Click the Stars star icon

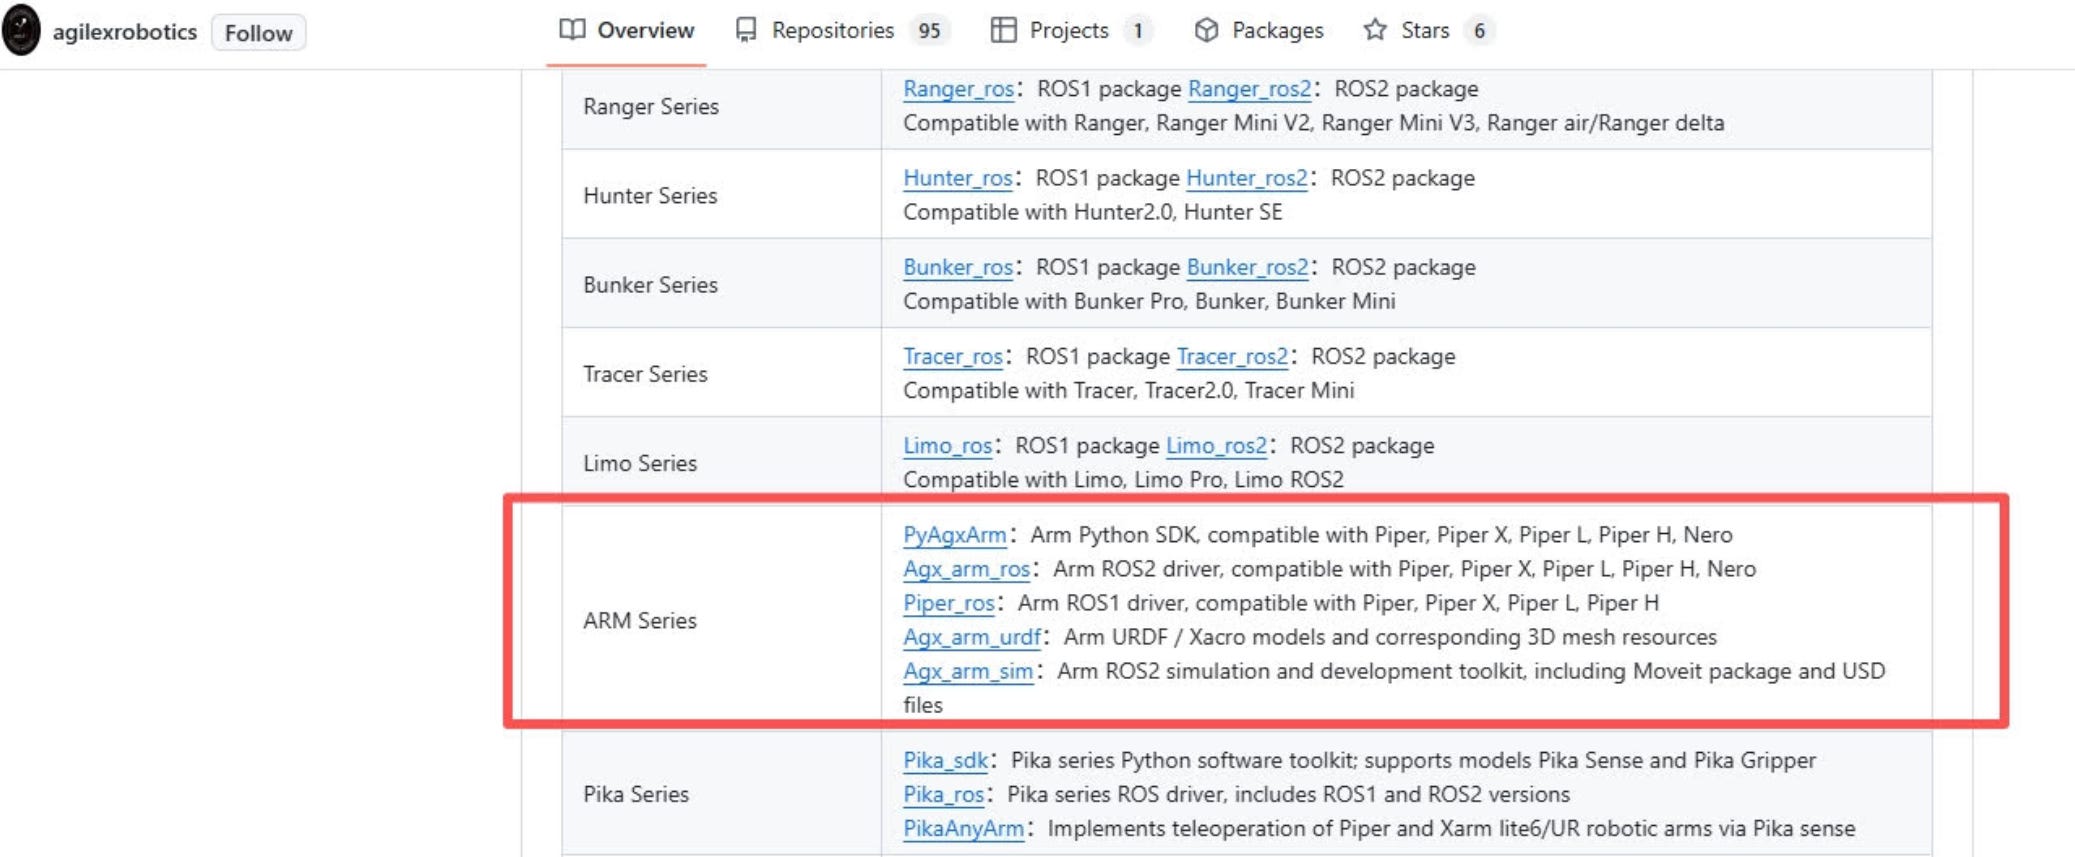(1375, 30)
